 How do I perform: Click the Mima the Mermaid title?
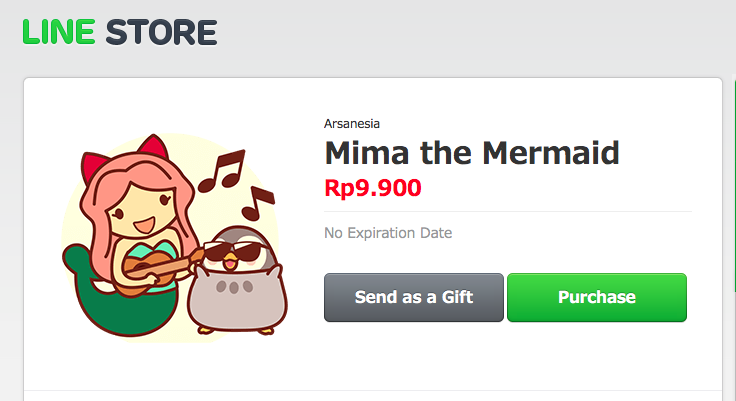pos(472,154)
